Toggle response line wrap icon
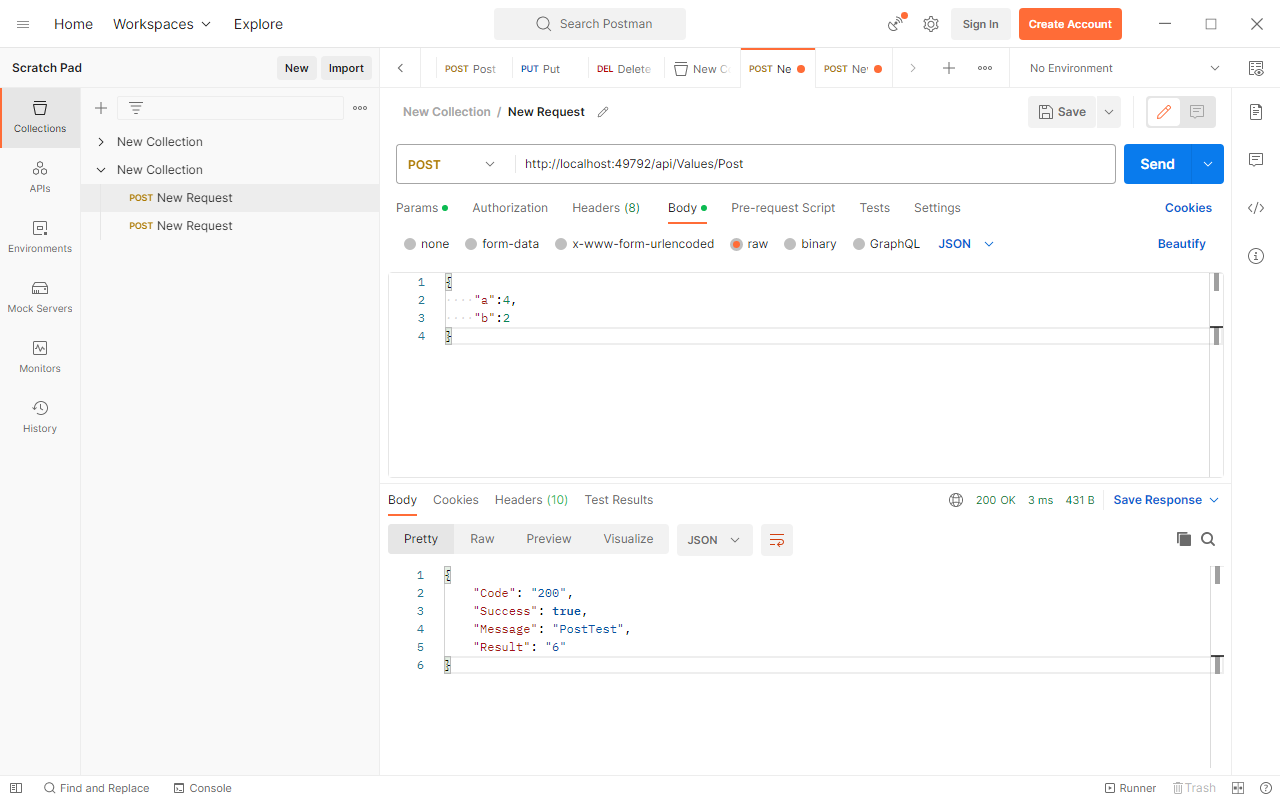The image size is (1280, 800). point(777,540)
